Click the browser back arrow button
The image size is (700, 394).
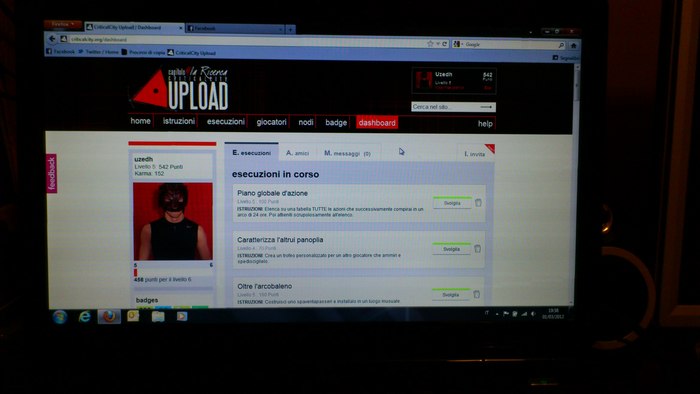[52, 39]
